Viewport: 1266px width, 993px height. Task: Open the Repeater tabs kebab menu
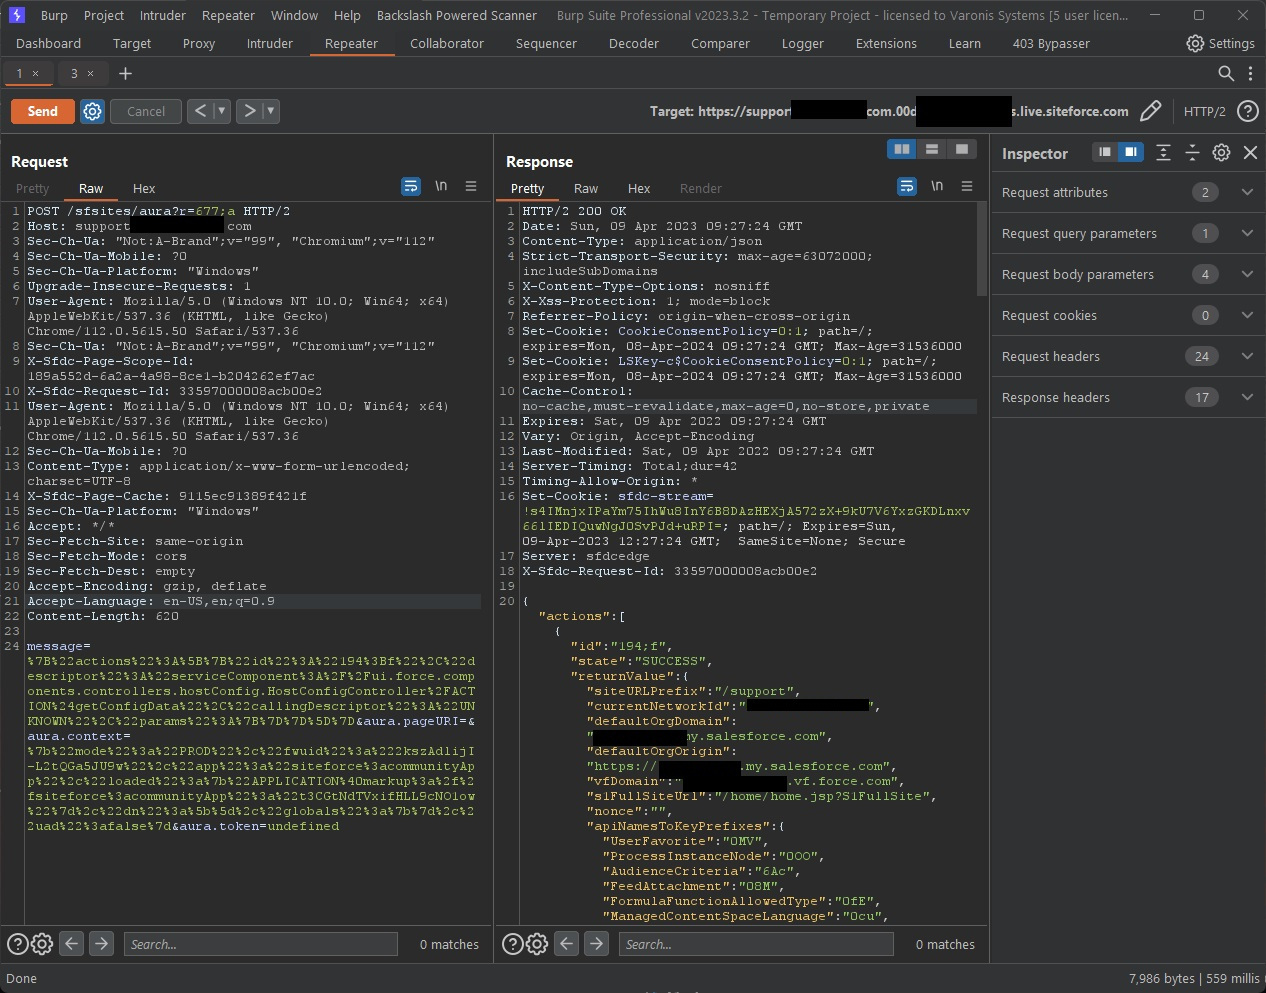point(1250,73)
